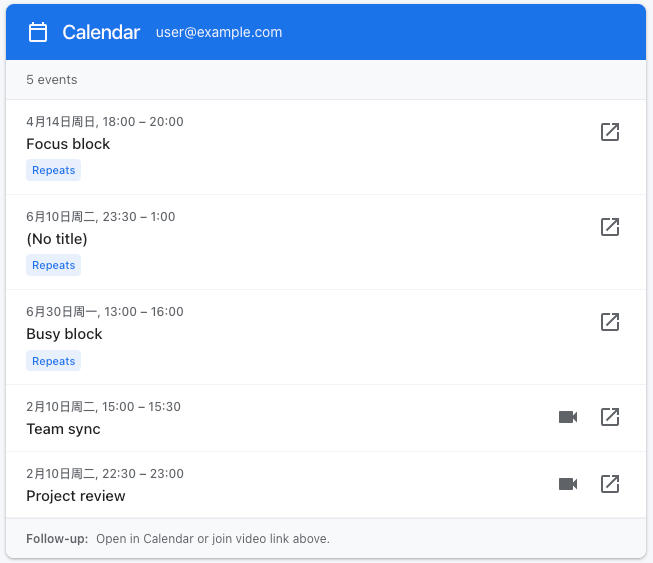Open Project review event external-link icon

(610, 484)
